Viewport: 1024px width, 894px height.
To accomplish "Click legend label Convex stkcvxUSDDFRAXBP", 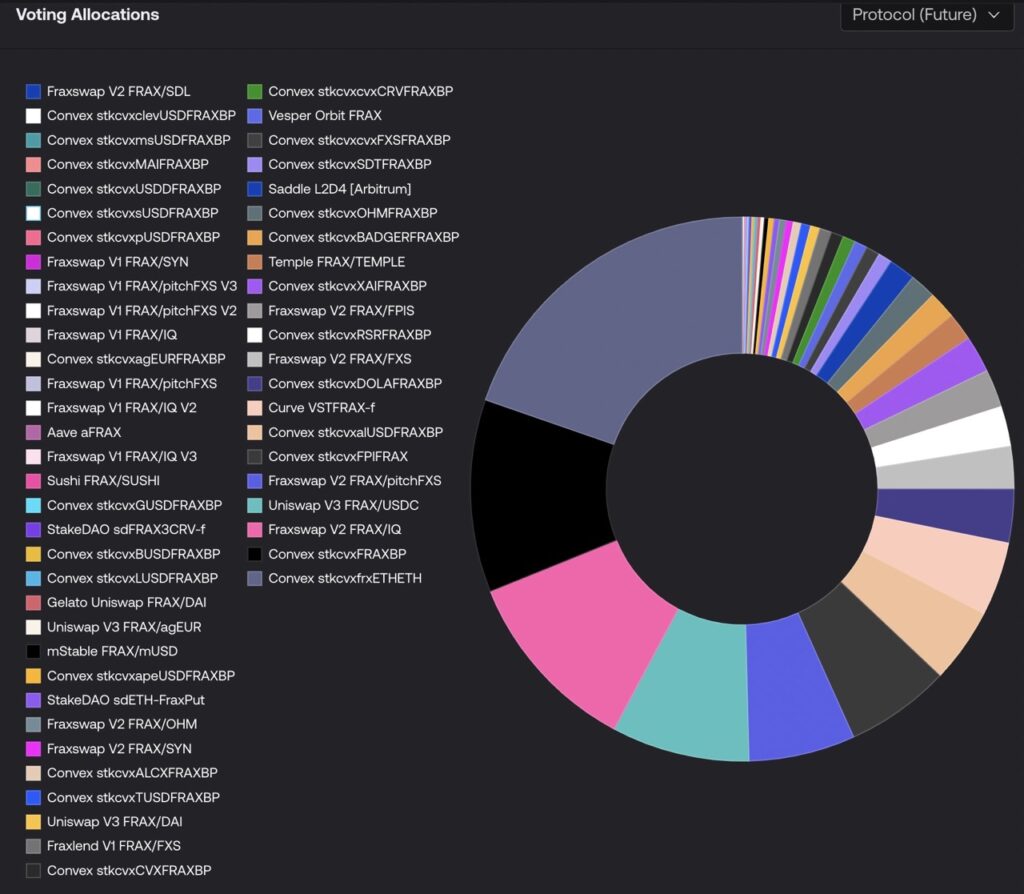I will (134, 189).
